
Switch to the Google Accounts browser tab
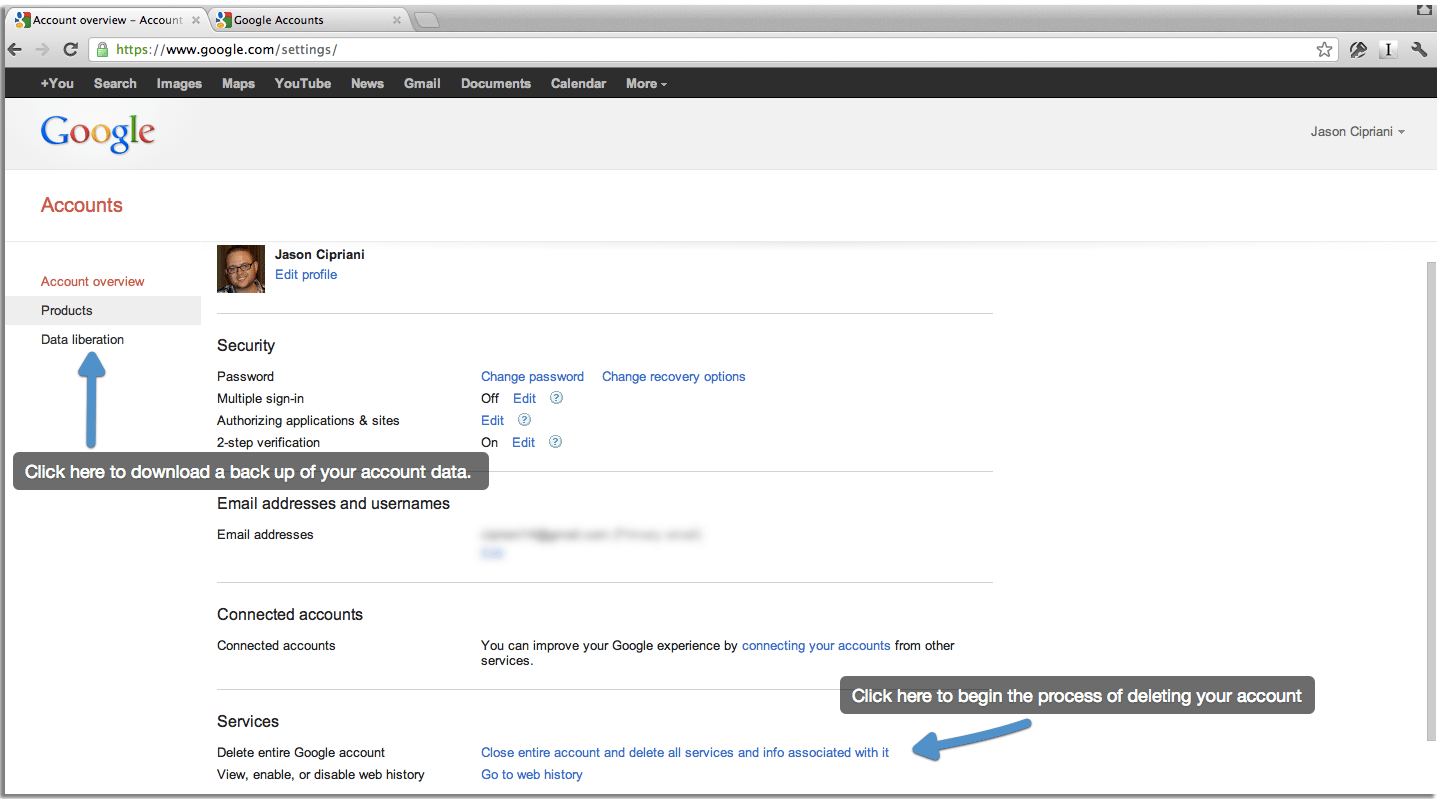coord(300,20)
